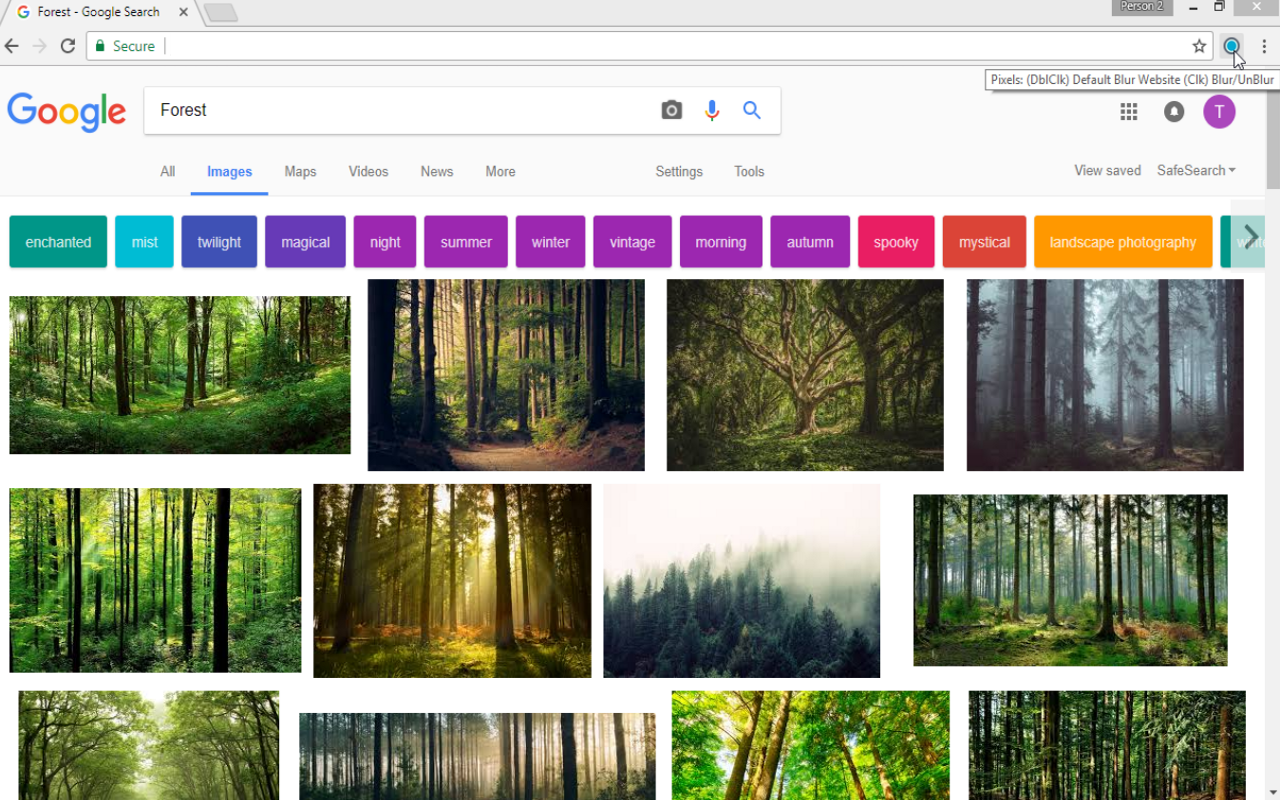Select the summer filter chip
The image size is (1280, 800).
tap(466, 242)
